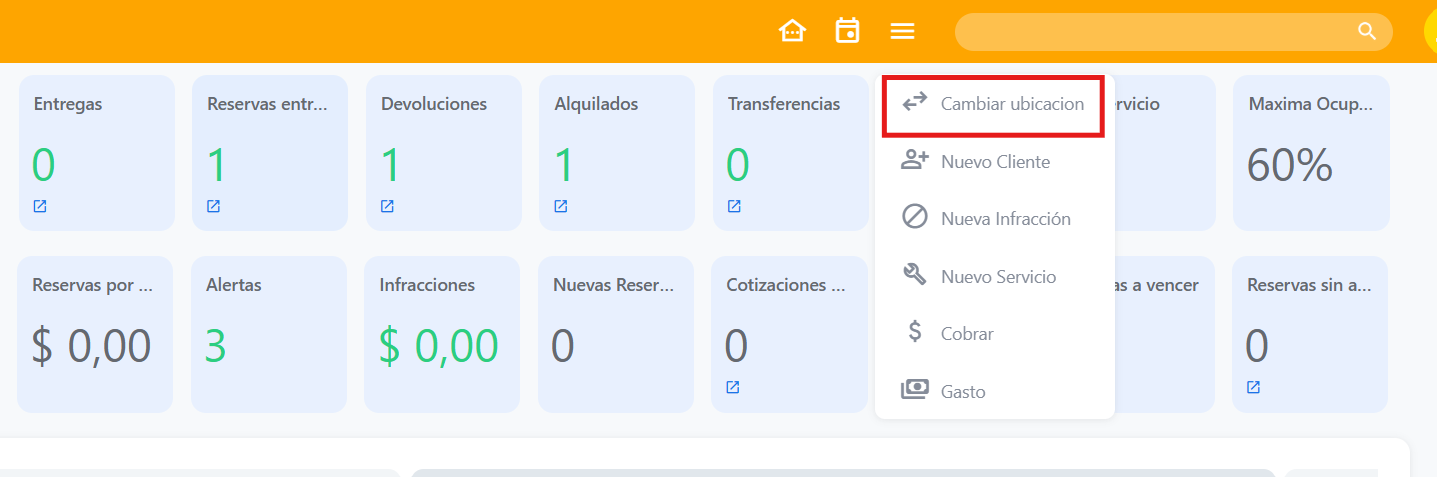The width and height of the screenshot is (1437, 477).
Task: Click the Maxima Ocup... 60% card
Action: coord(1310,153)
